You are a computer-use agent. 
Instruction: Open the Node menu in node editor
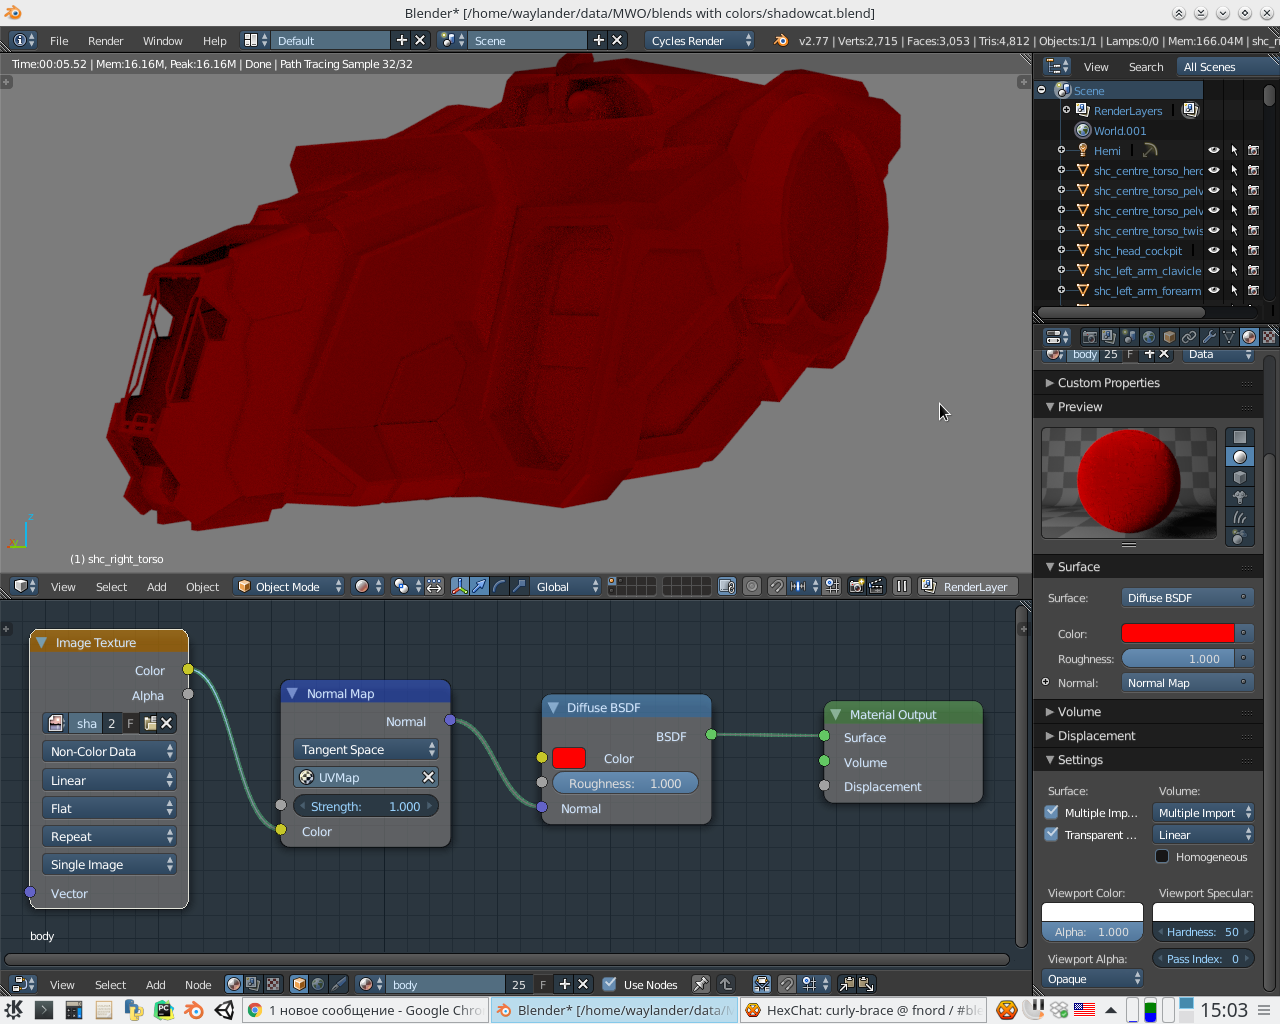pos(198,985)
